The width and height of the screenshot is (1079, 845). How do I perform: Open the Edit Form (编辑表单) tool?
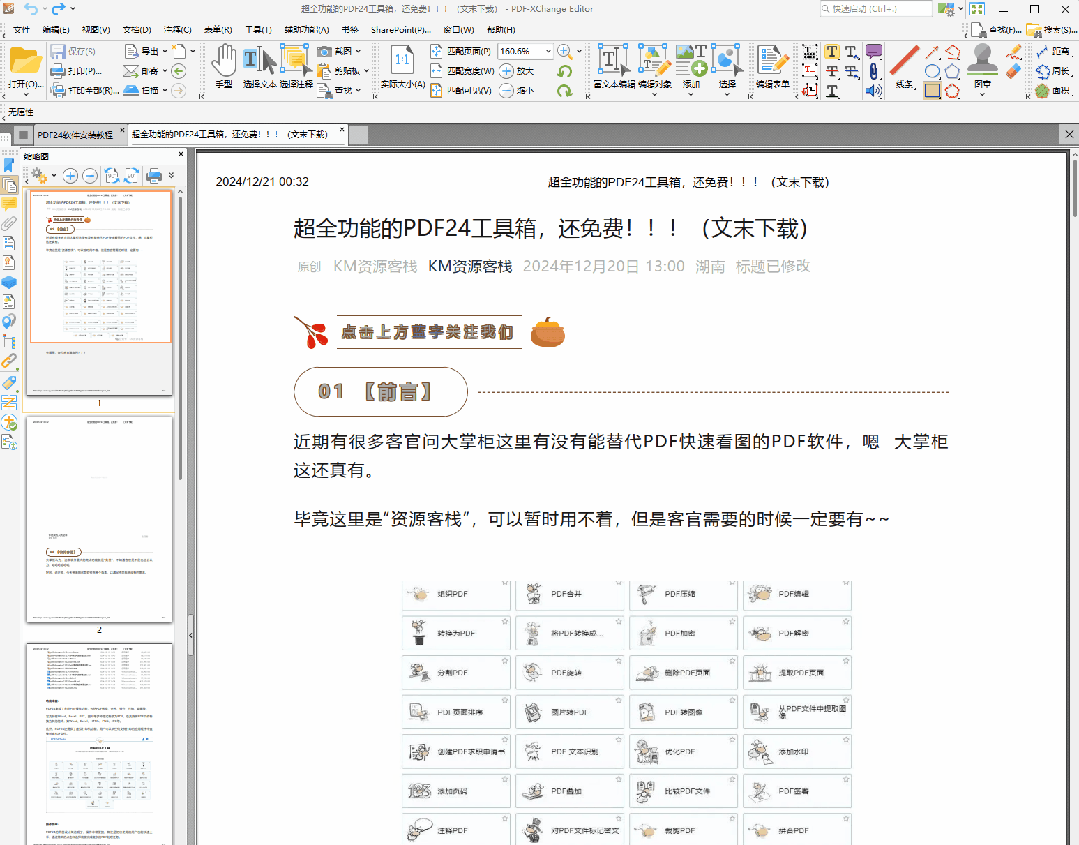(x=772, y=67)
